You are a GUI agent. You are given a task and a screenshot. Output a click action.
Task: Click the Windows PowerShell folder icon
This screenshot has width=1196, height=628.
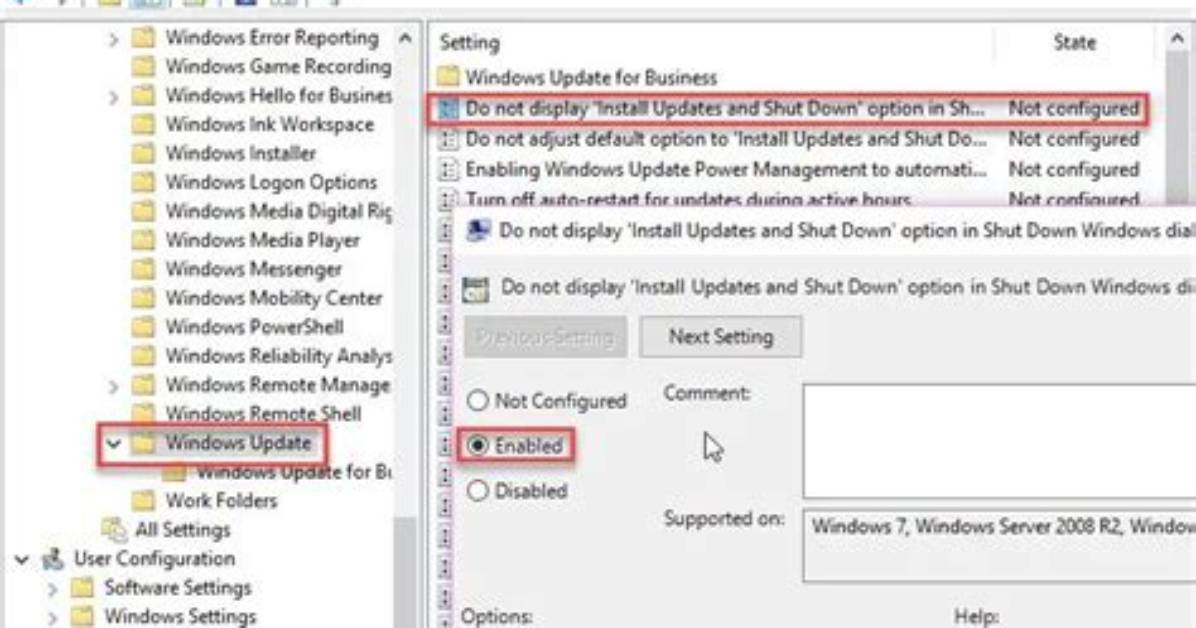click(143, 327)
